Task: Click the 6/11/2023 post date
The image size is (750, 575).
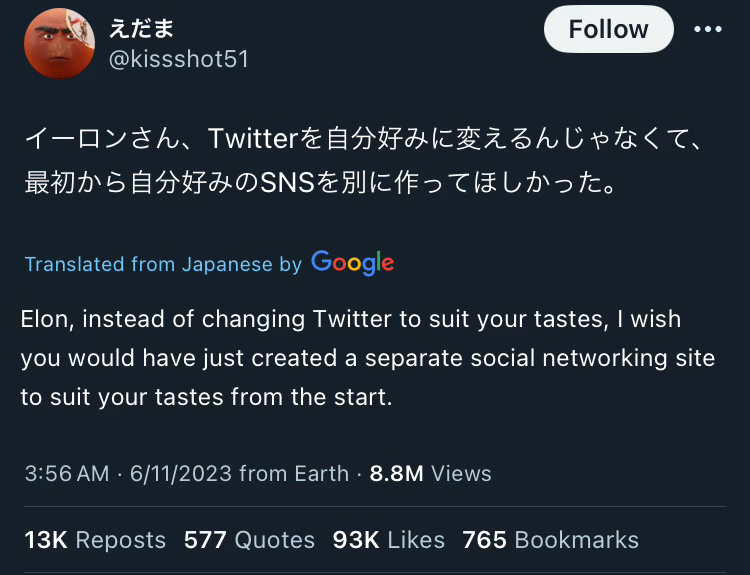Action: click(x=182, y=473)
